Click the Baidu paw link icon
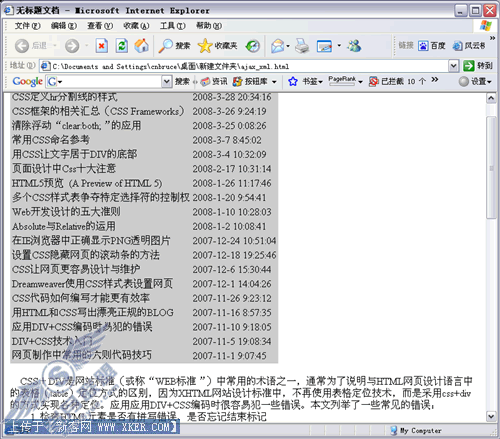 (423, 46)
